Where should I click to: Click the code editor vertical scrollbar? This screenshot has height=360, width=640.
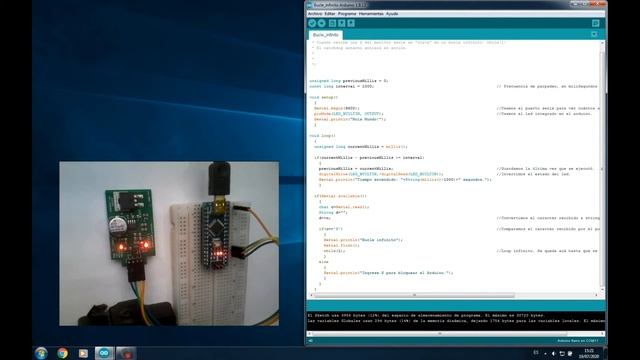coord(603,166)
